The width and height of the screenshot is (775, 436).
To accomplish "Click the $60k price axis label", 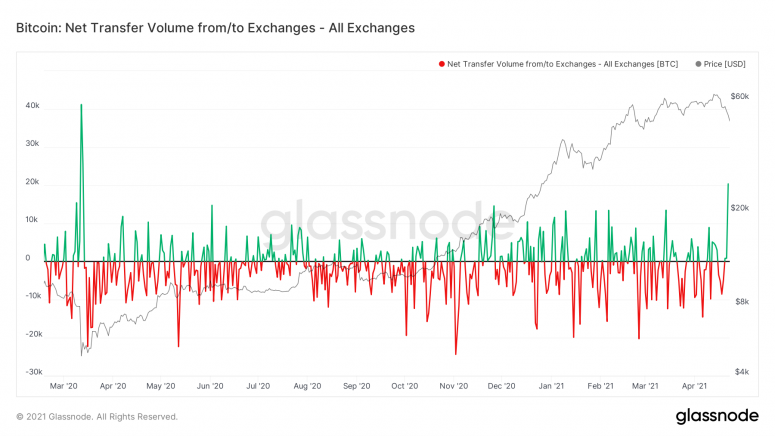I will [x=740, y=97].
